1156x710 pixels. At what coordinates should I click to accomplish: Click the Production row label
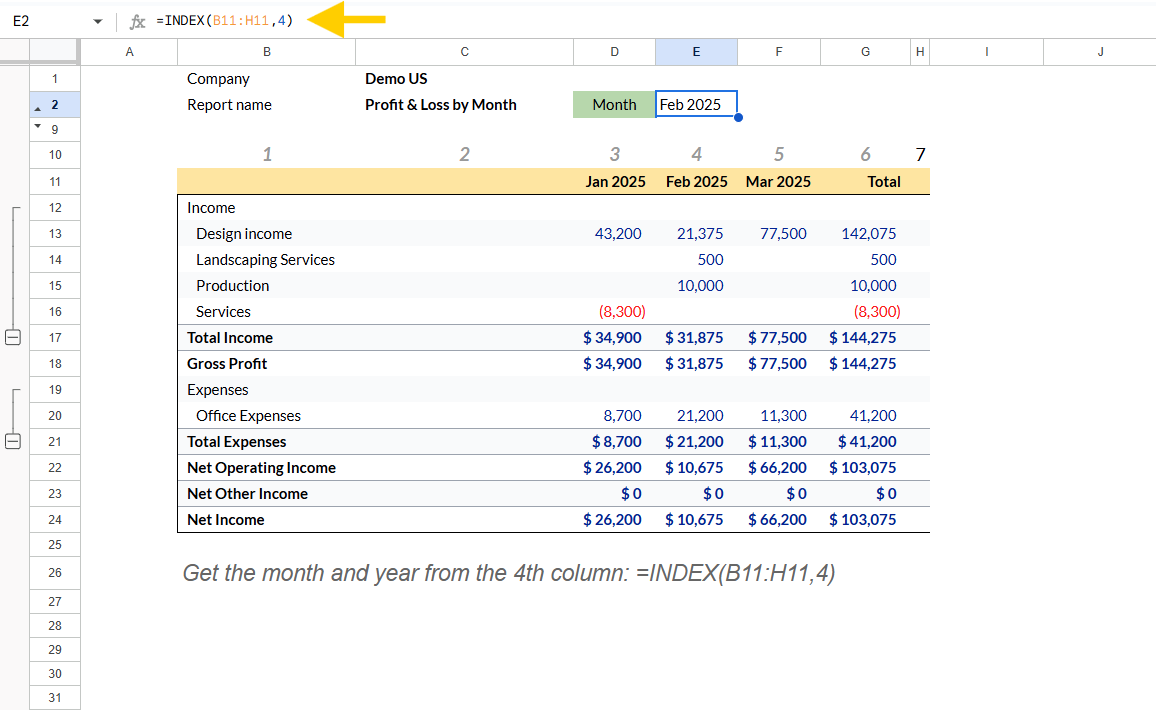232,285
